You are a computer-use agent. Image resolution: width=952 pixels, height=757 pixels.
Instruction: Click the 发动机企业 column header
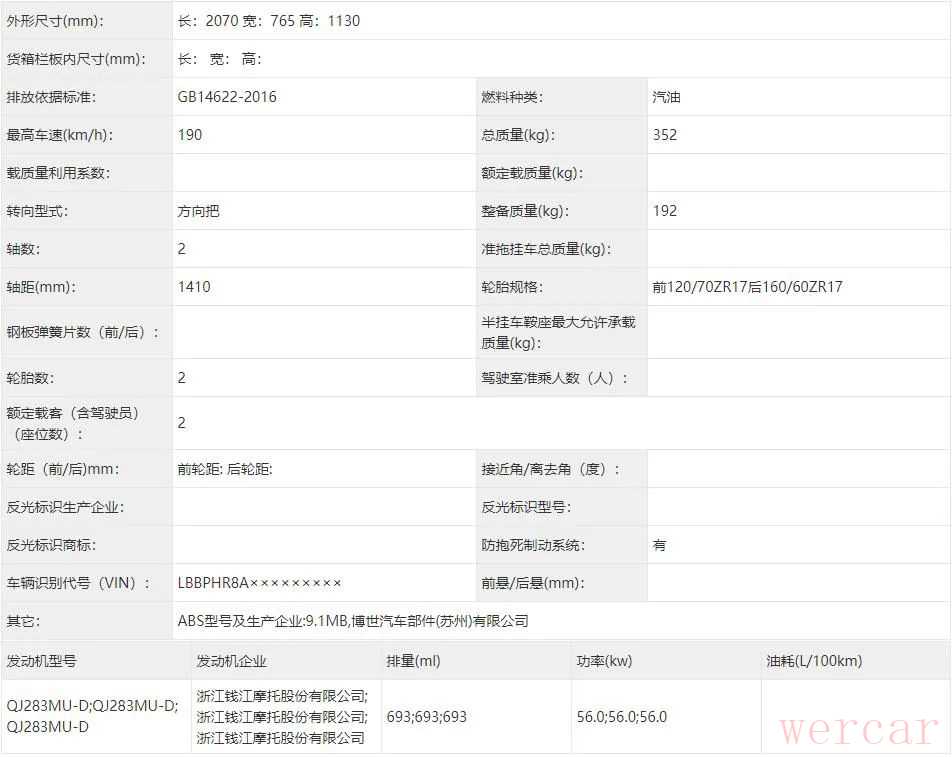(232, 661)
